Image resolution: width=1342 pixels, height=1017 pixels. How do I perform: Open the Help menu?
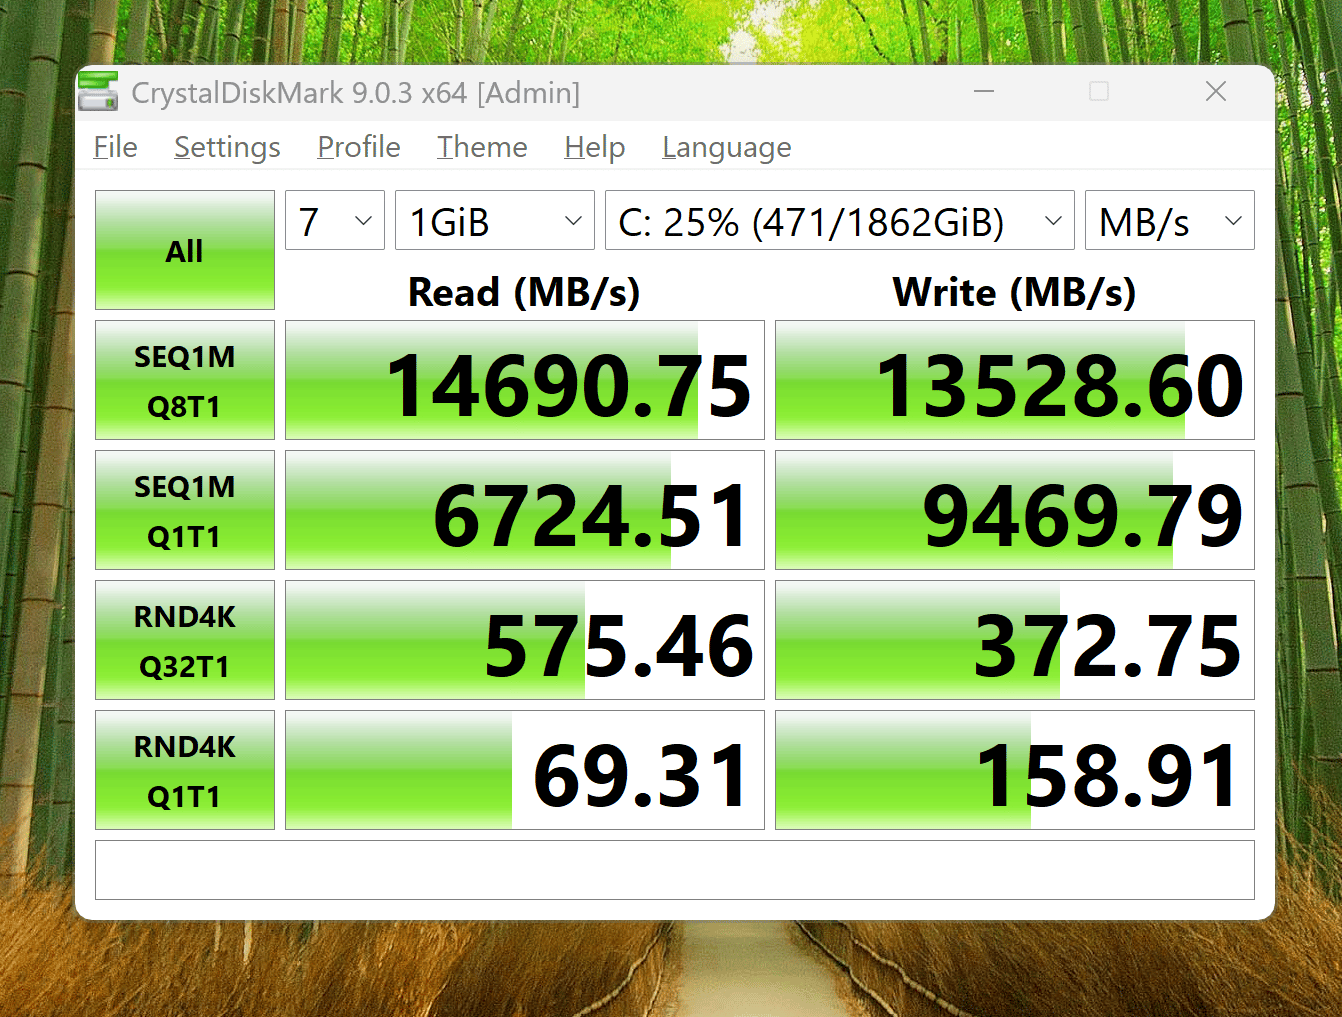[x=595, y=147]
